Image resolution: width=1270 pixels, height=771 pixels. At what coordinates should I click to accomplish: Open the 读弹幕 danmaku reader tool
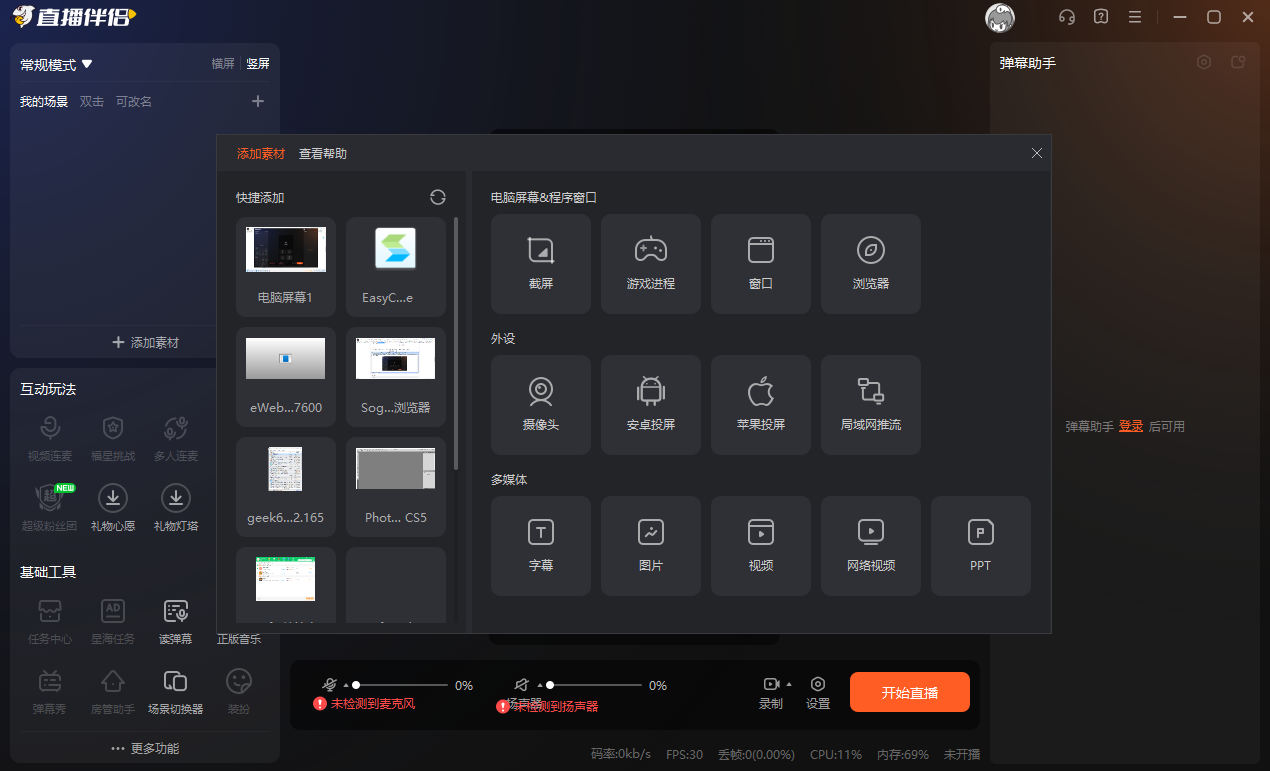click(175, 618)
